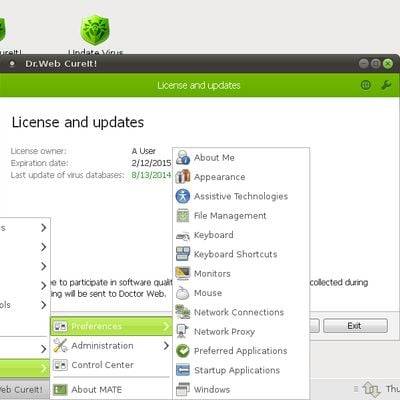Expand the Administration submenu arrow

click(x=166, y=345)
